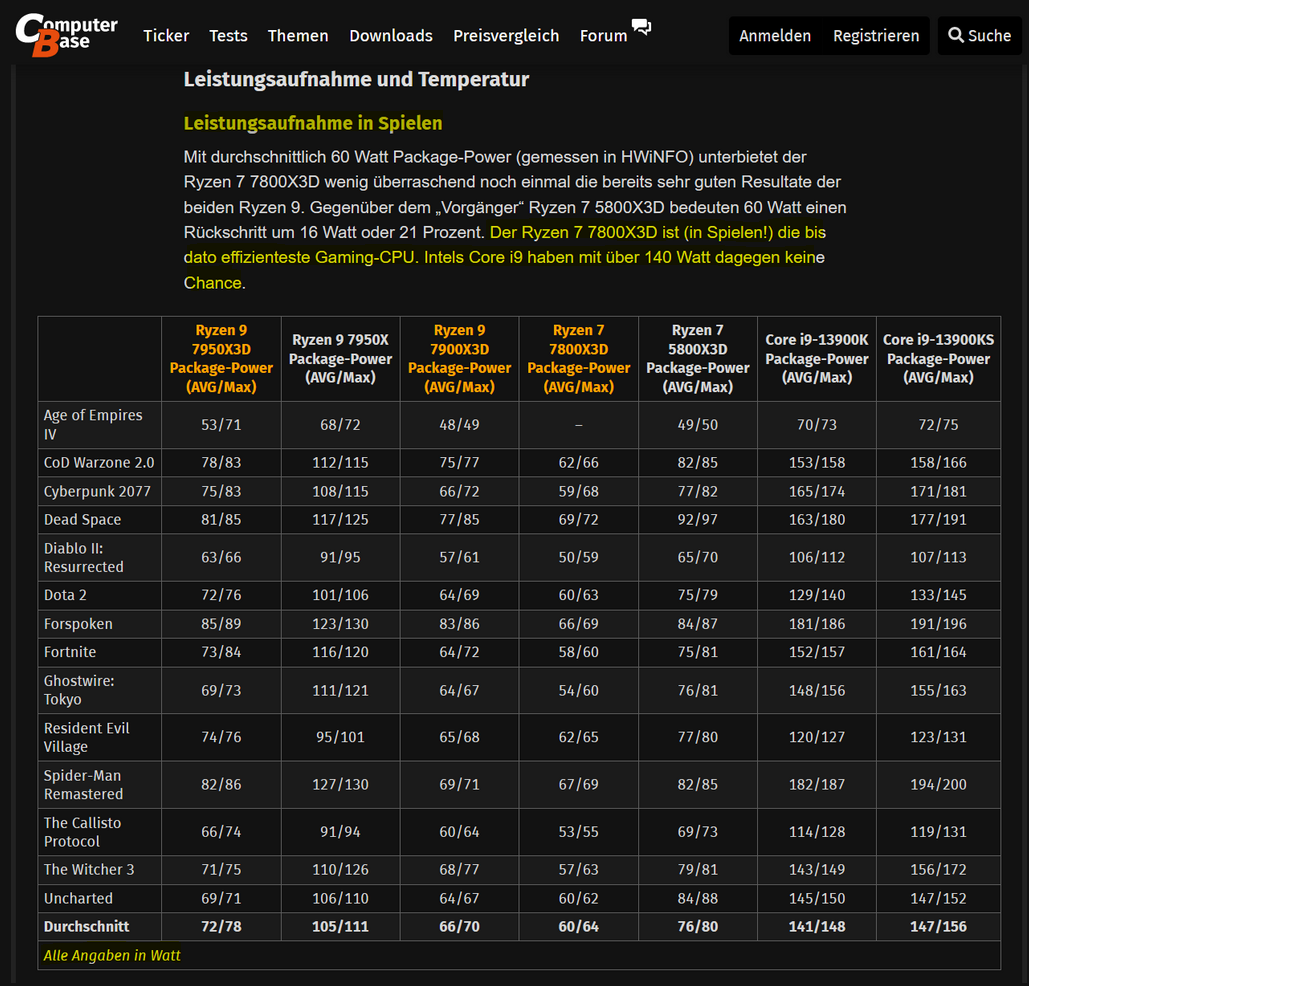Click the CoD Warzone 2.0 row label
The width and height of the screenshot is (1309, 986).
[x=99, y=463]
